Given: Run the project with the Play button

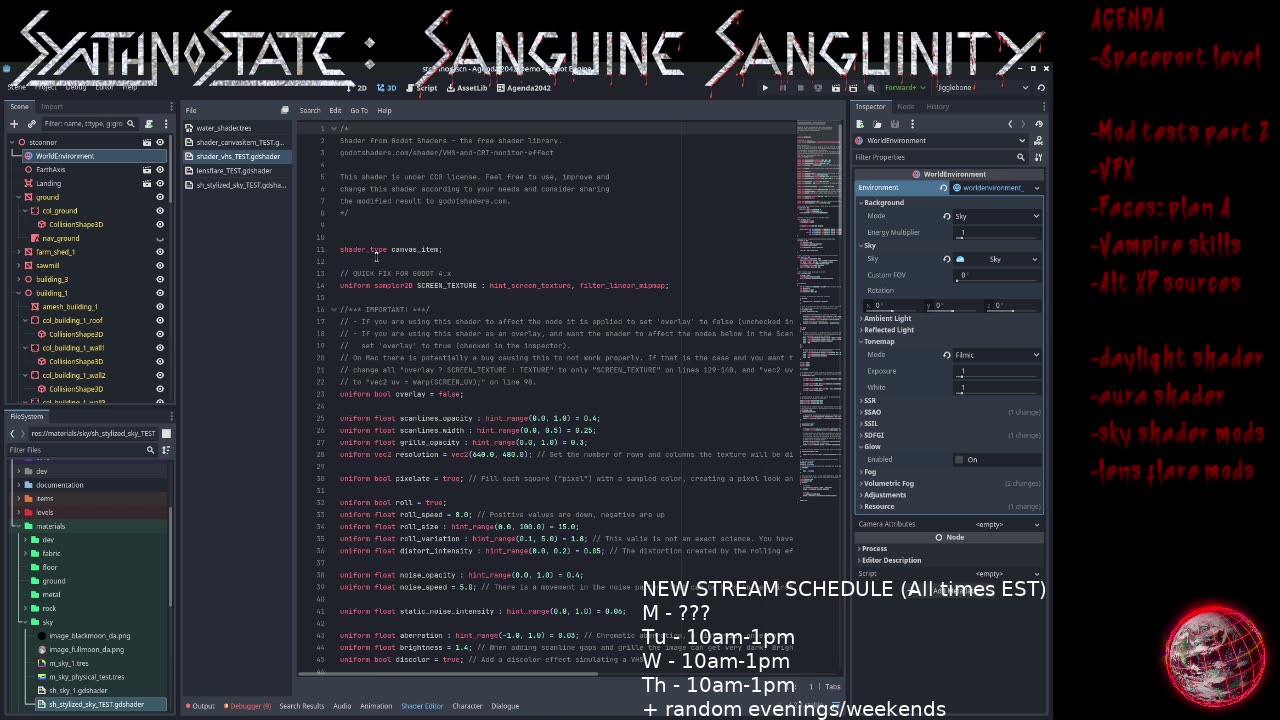Looking at the screenshot, I should pos(765,88).
